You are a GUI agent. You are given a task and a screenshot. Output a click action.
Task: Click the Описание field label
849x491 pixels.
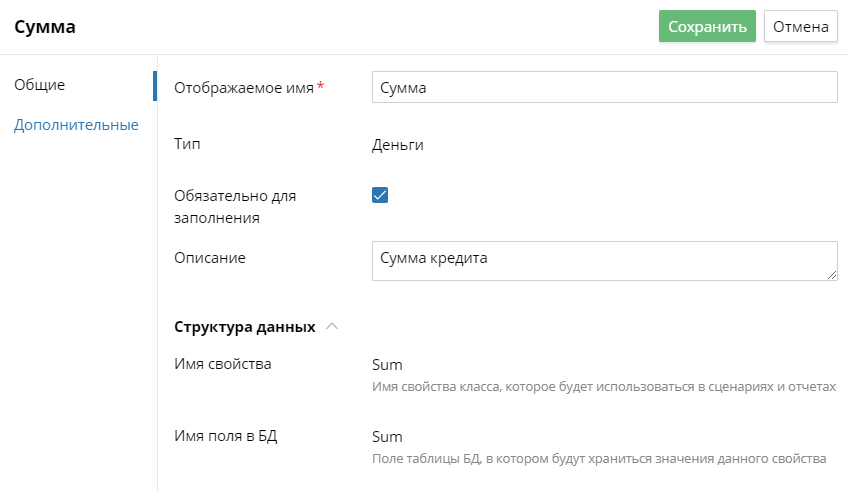click(210, 257)
